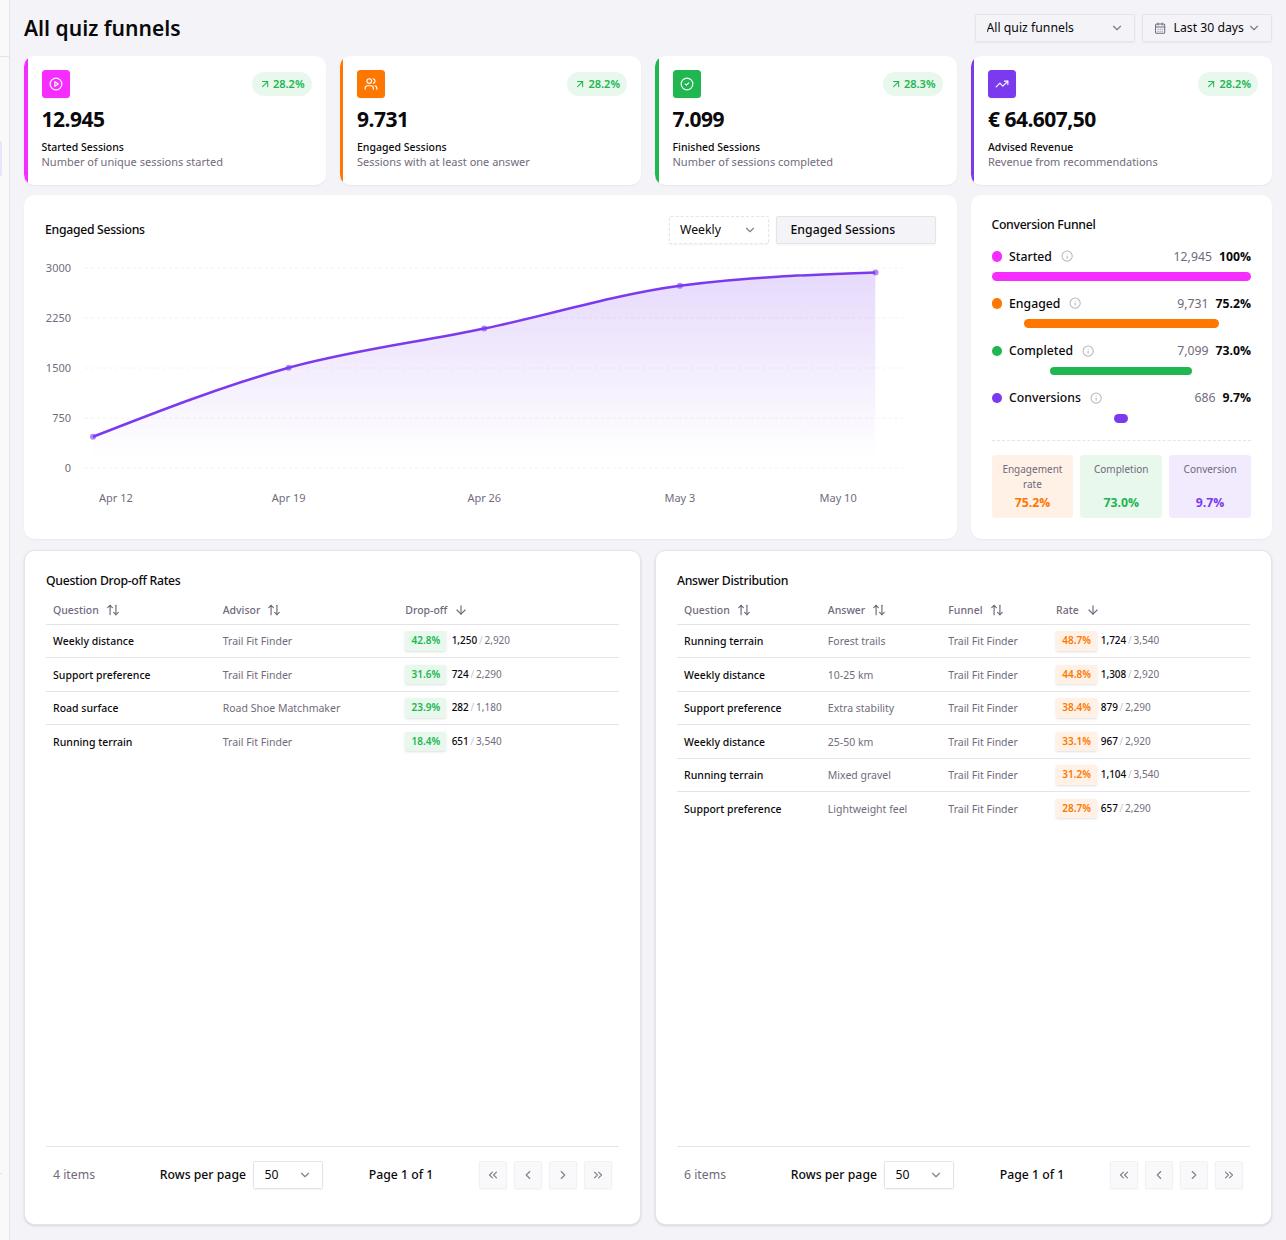
Task: Open rows per page dropdown in Answer Distribution
Action: (919, 1175)
